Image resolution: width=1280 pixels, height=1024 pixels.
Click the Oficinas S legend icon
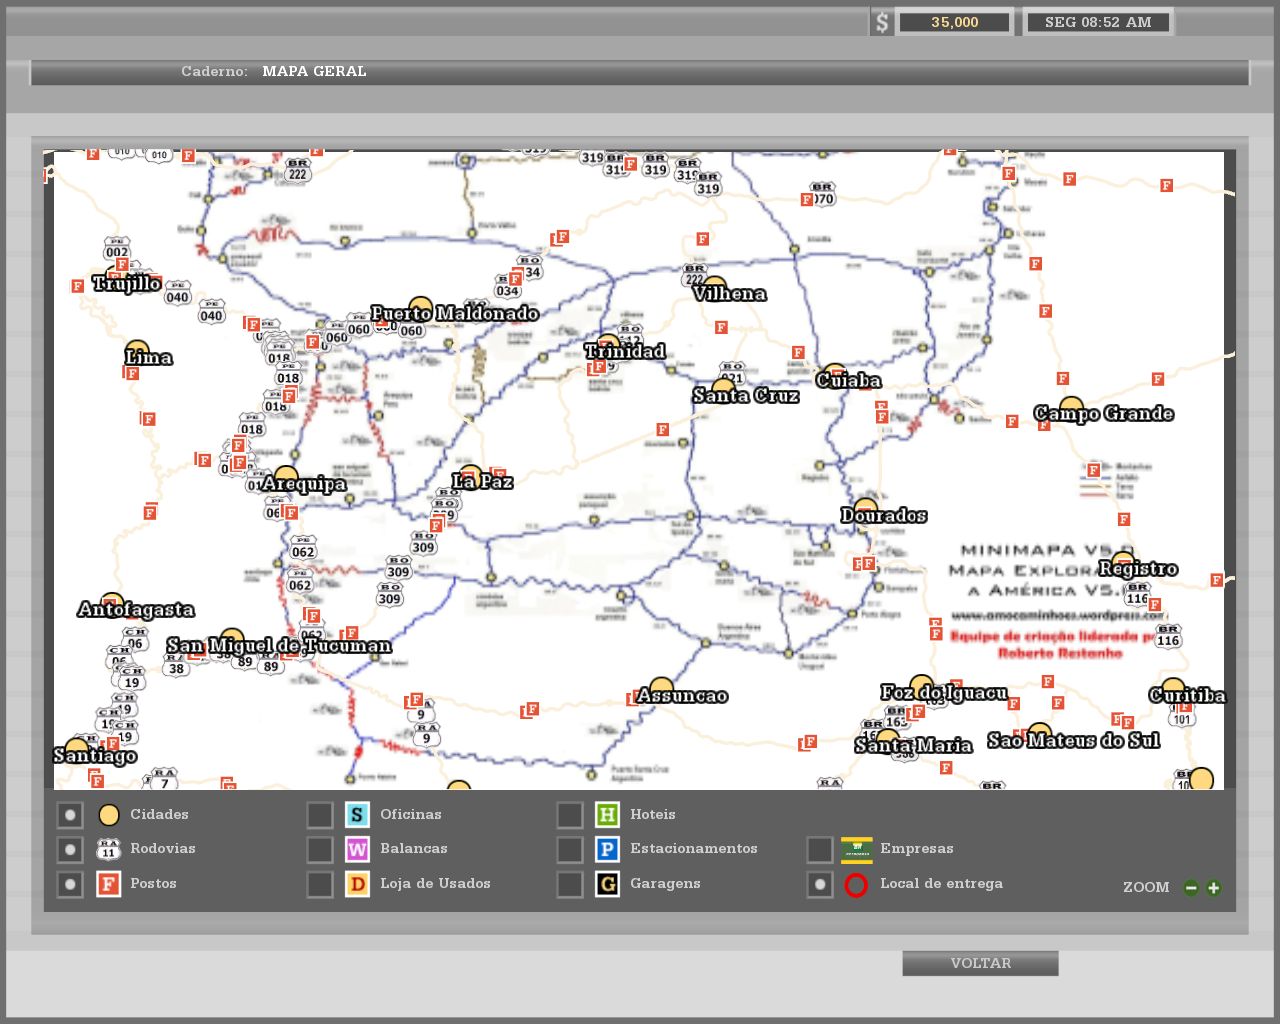pyautogui.click(x=357, y=815)
